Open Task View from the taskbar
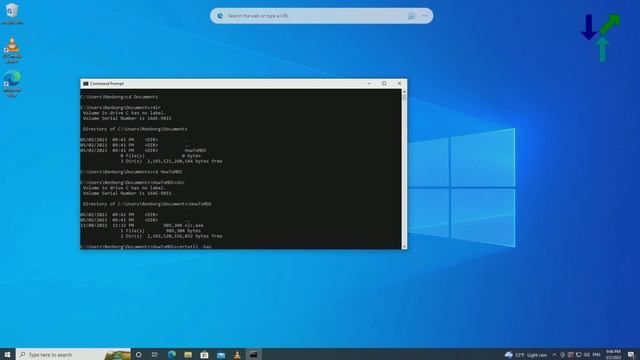 coord(155,354)
